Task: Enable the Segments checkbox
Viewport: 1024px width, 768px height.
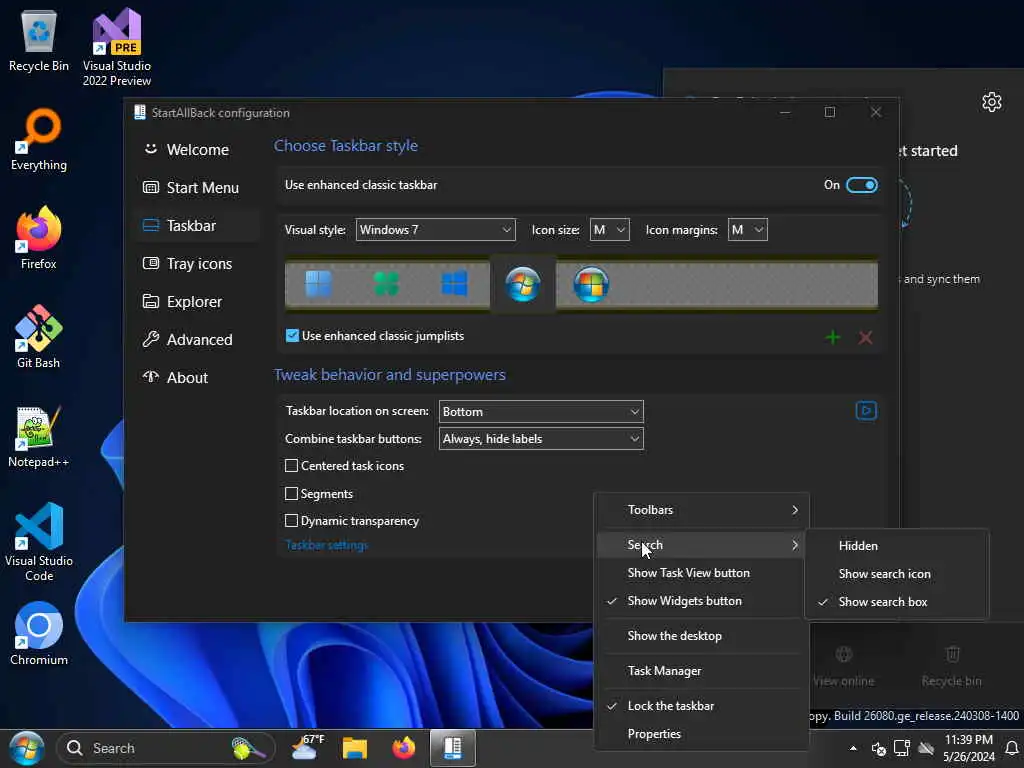Action: pos(291,494)
